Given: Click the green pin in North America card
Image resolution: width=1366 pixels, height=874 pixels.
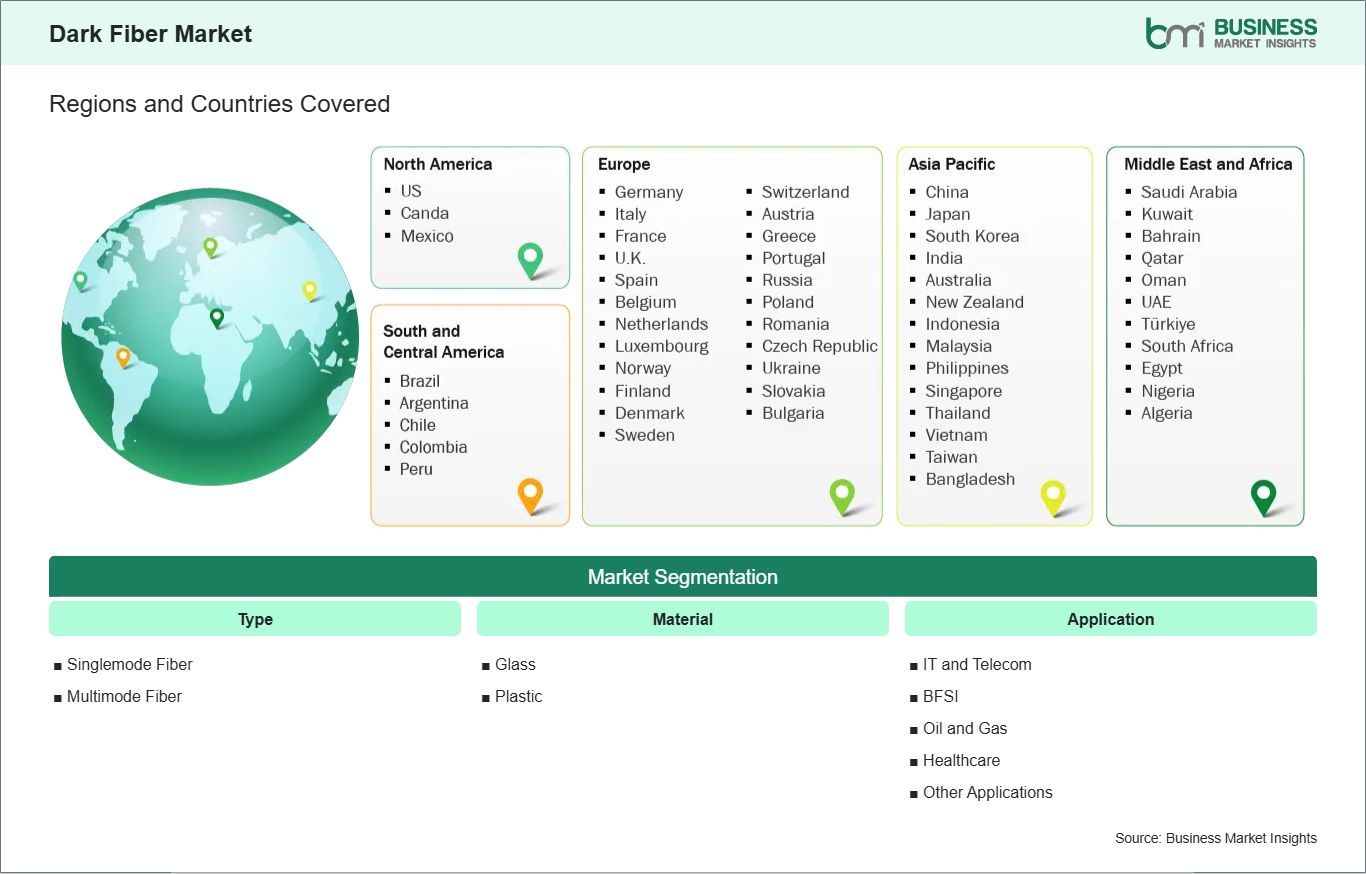Looking at the screenshot, I should [x=530, y=260].
